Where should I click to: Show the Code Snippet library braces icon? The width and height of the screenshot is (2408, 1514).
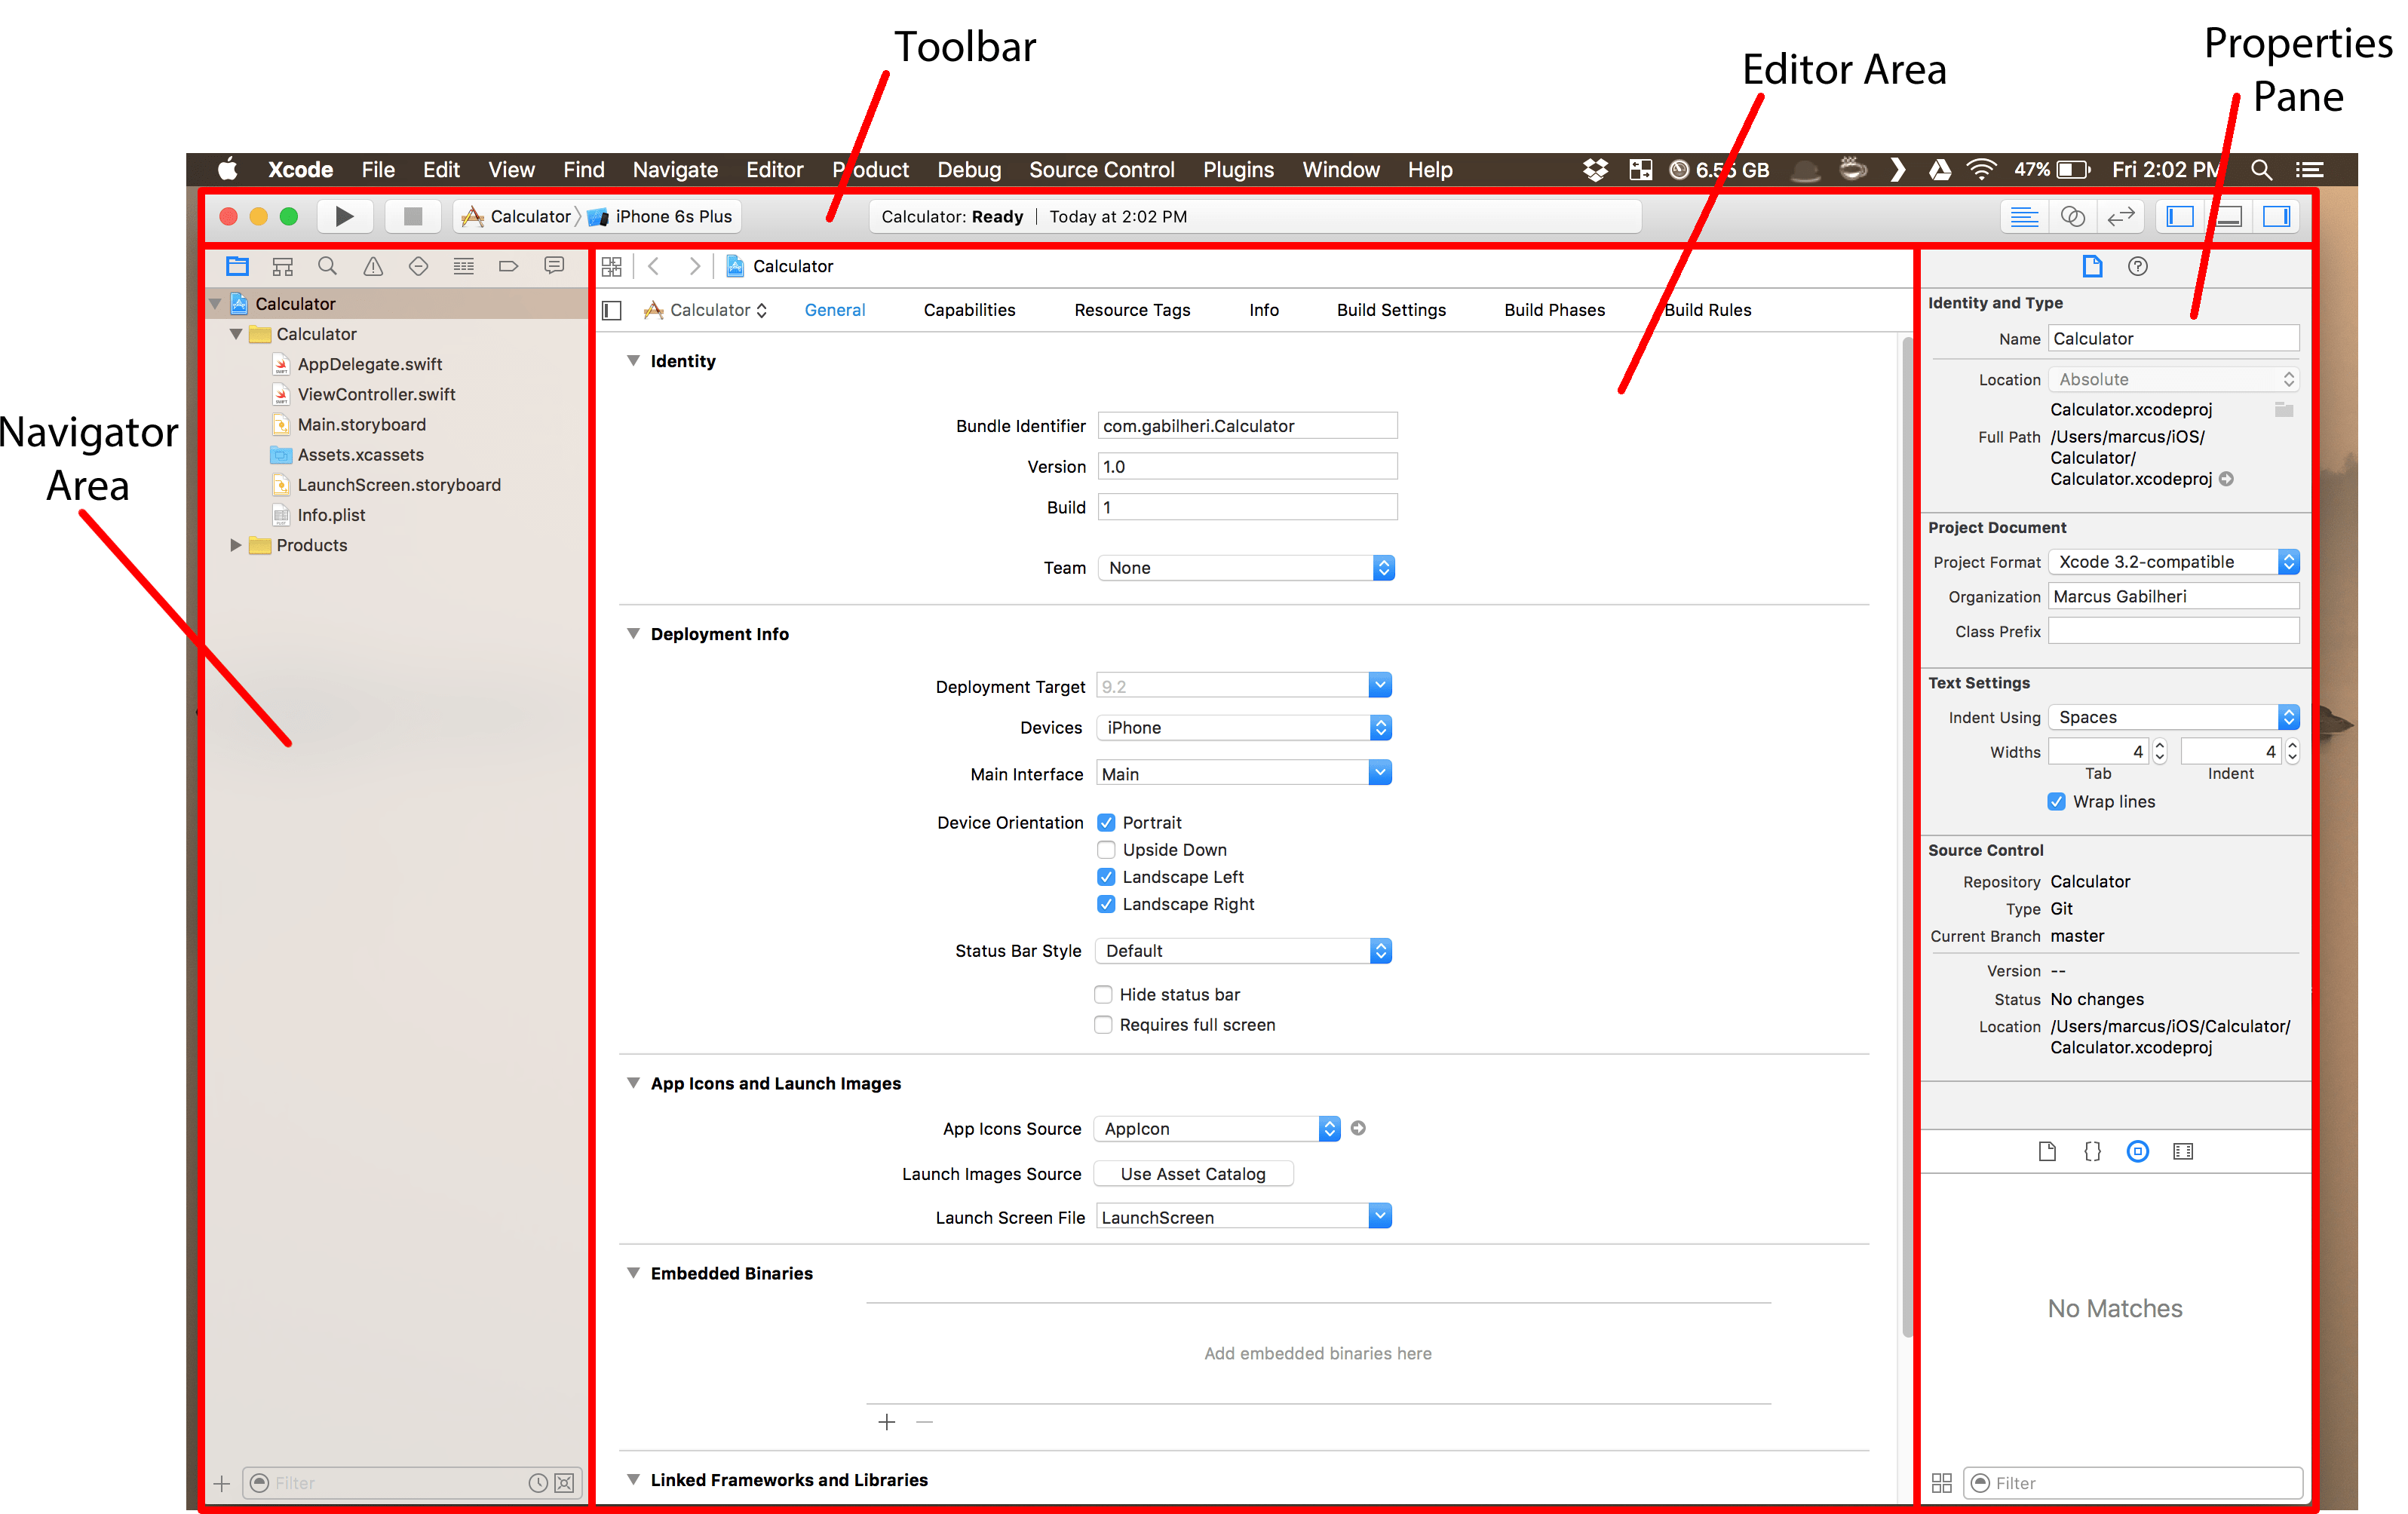[x=2092, y=1151]
